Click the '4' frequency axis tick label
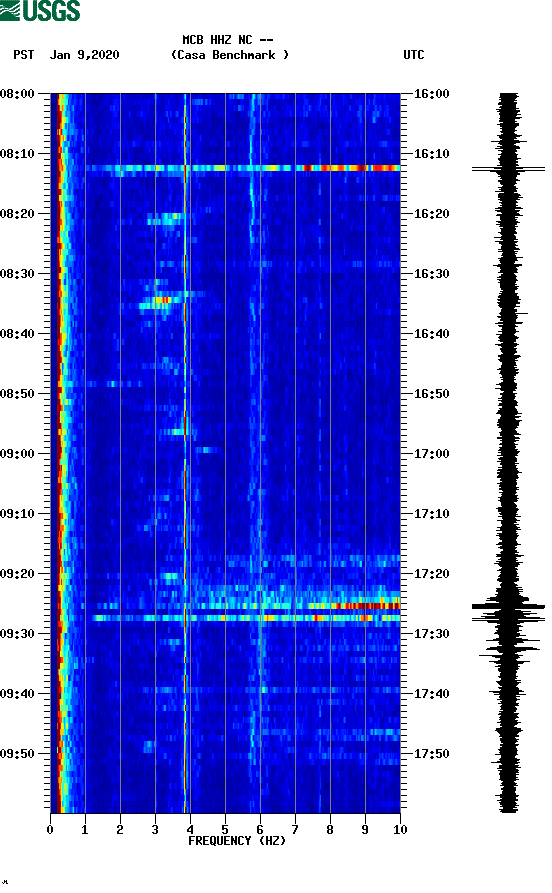552x893 pixels. tap(190, 830)
